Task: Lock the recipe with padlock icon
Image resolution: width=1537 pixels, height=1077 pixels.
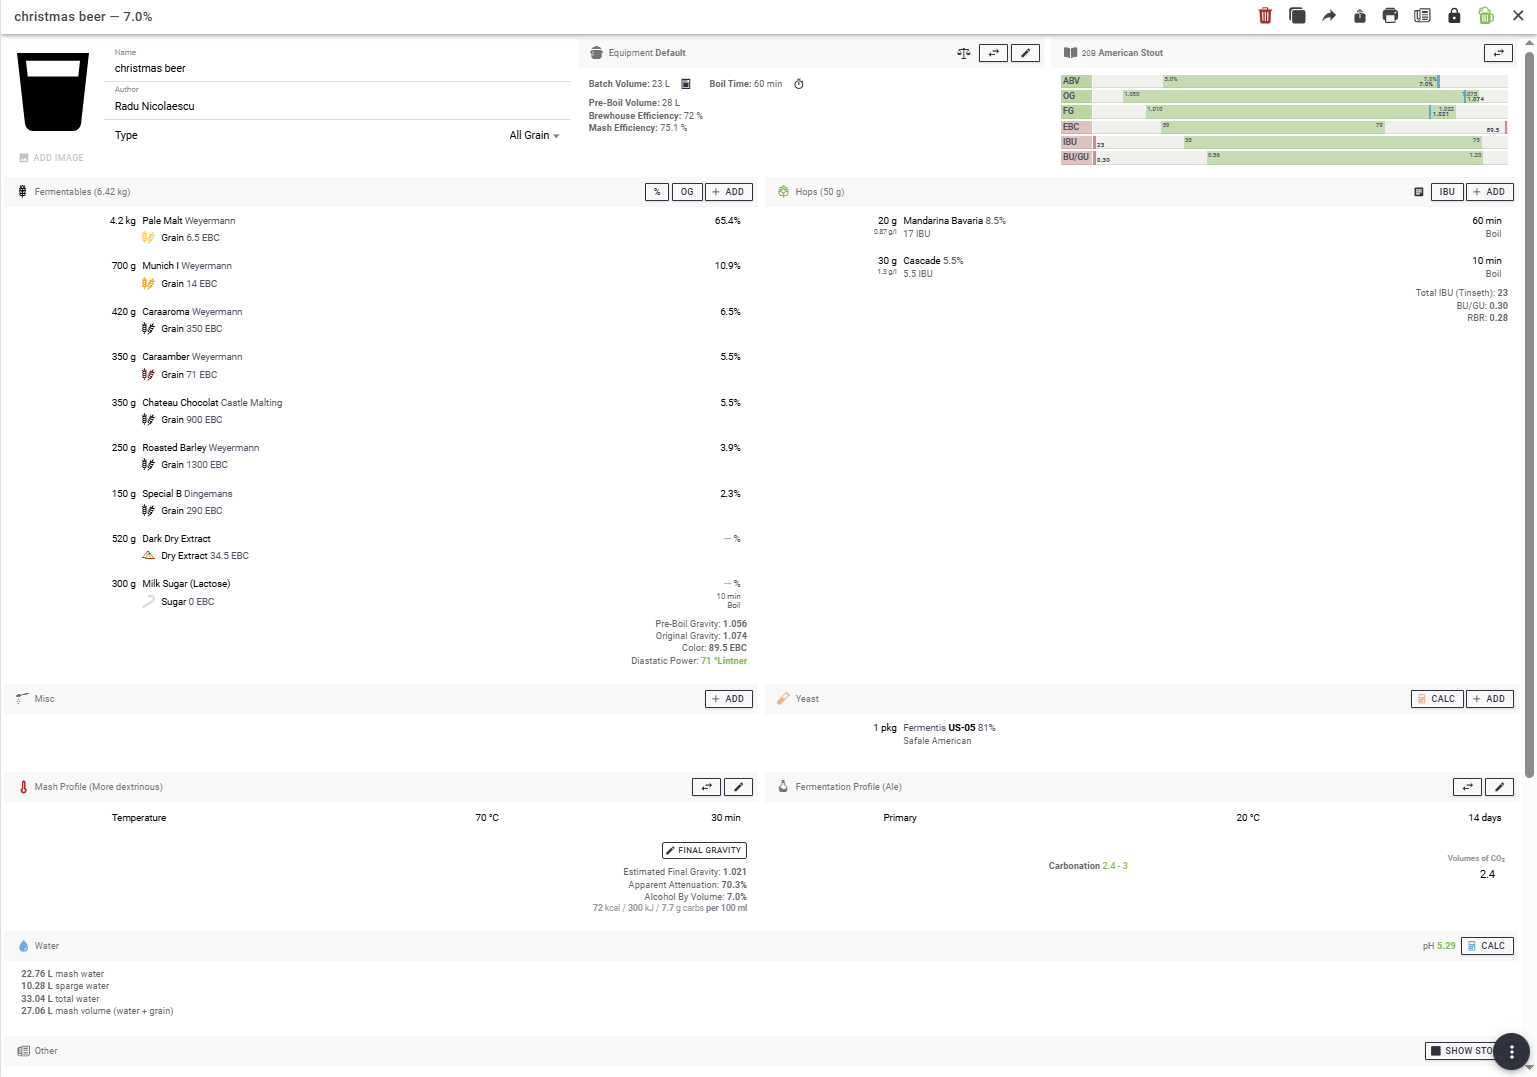Action: [1454, 16]
